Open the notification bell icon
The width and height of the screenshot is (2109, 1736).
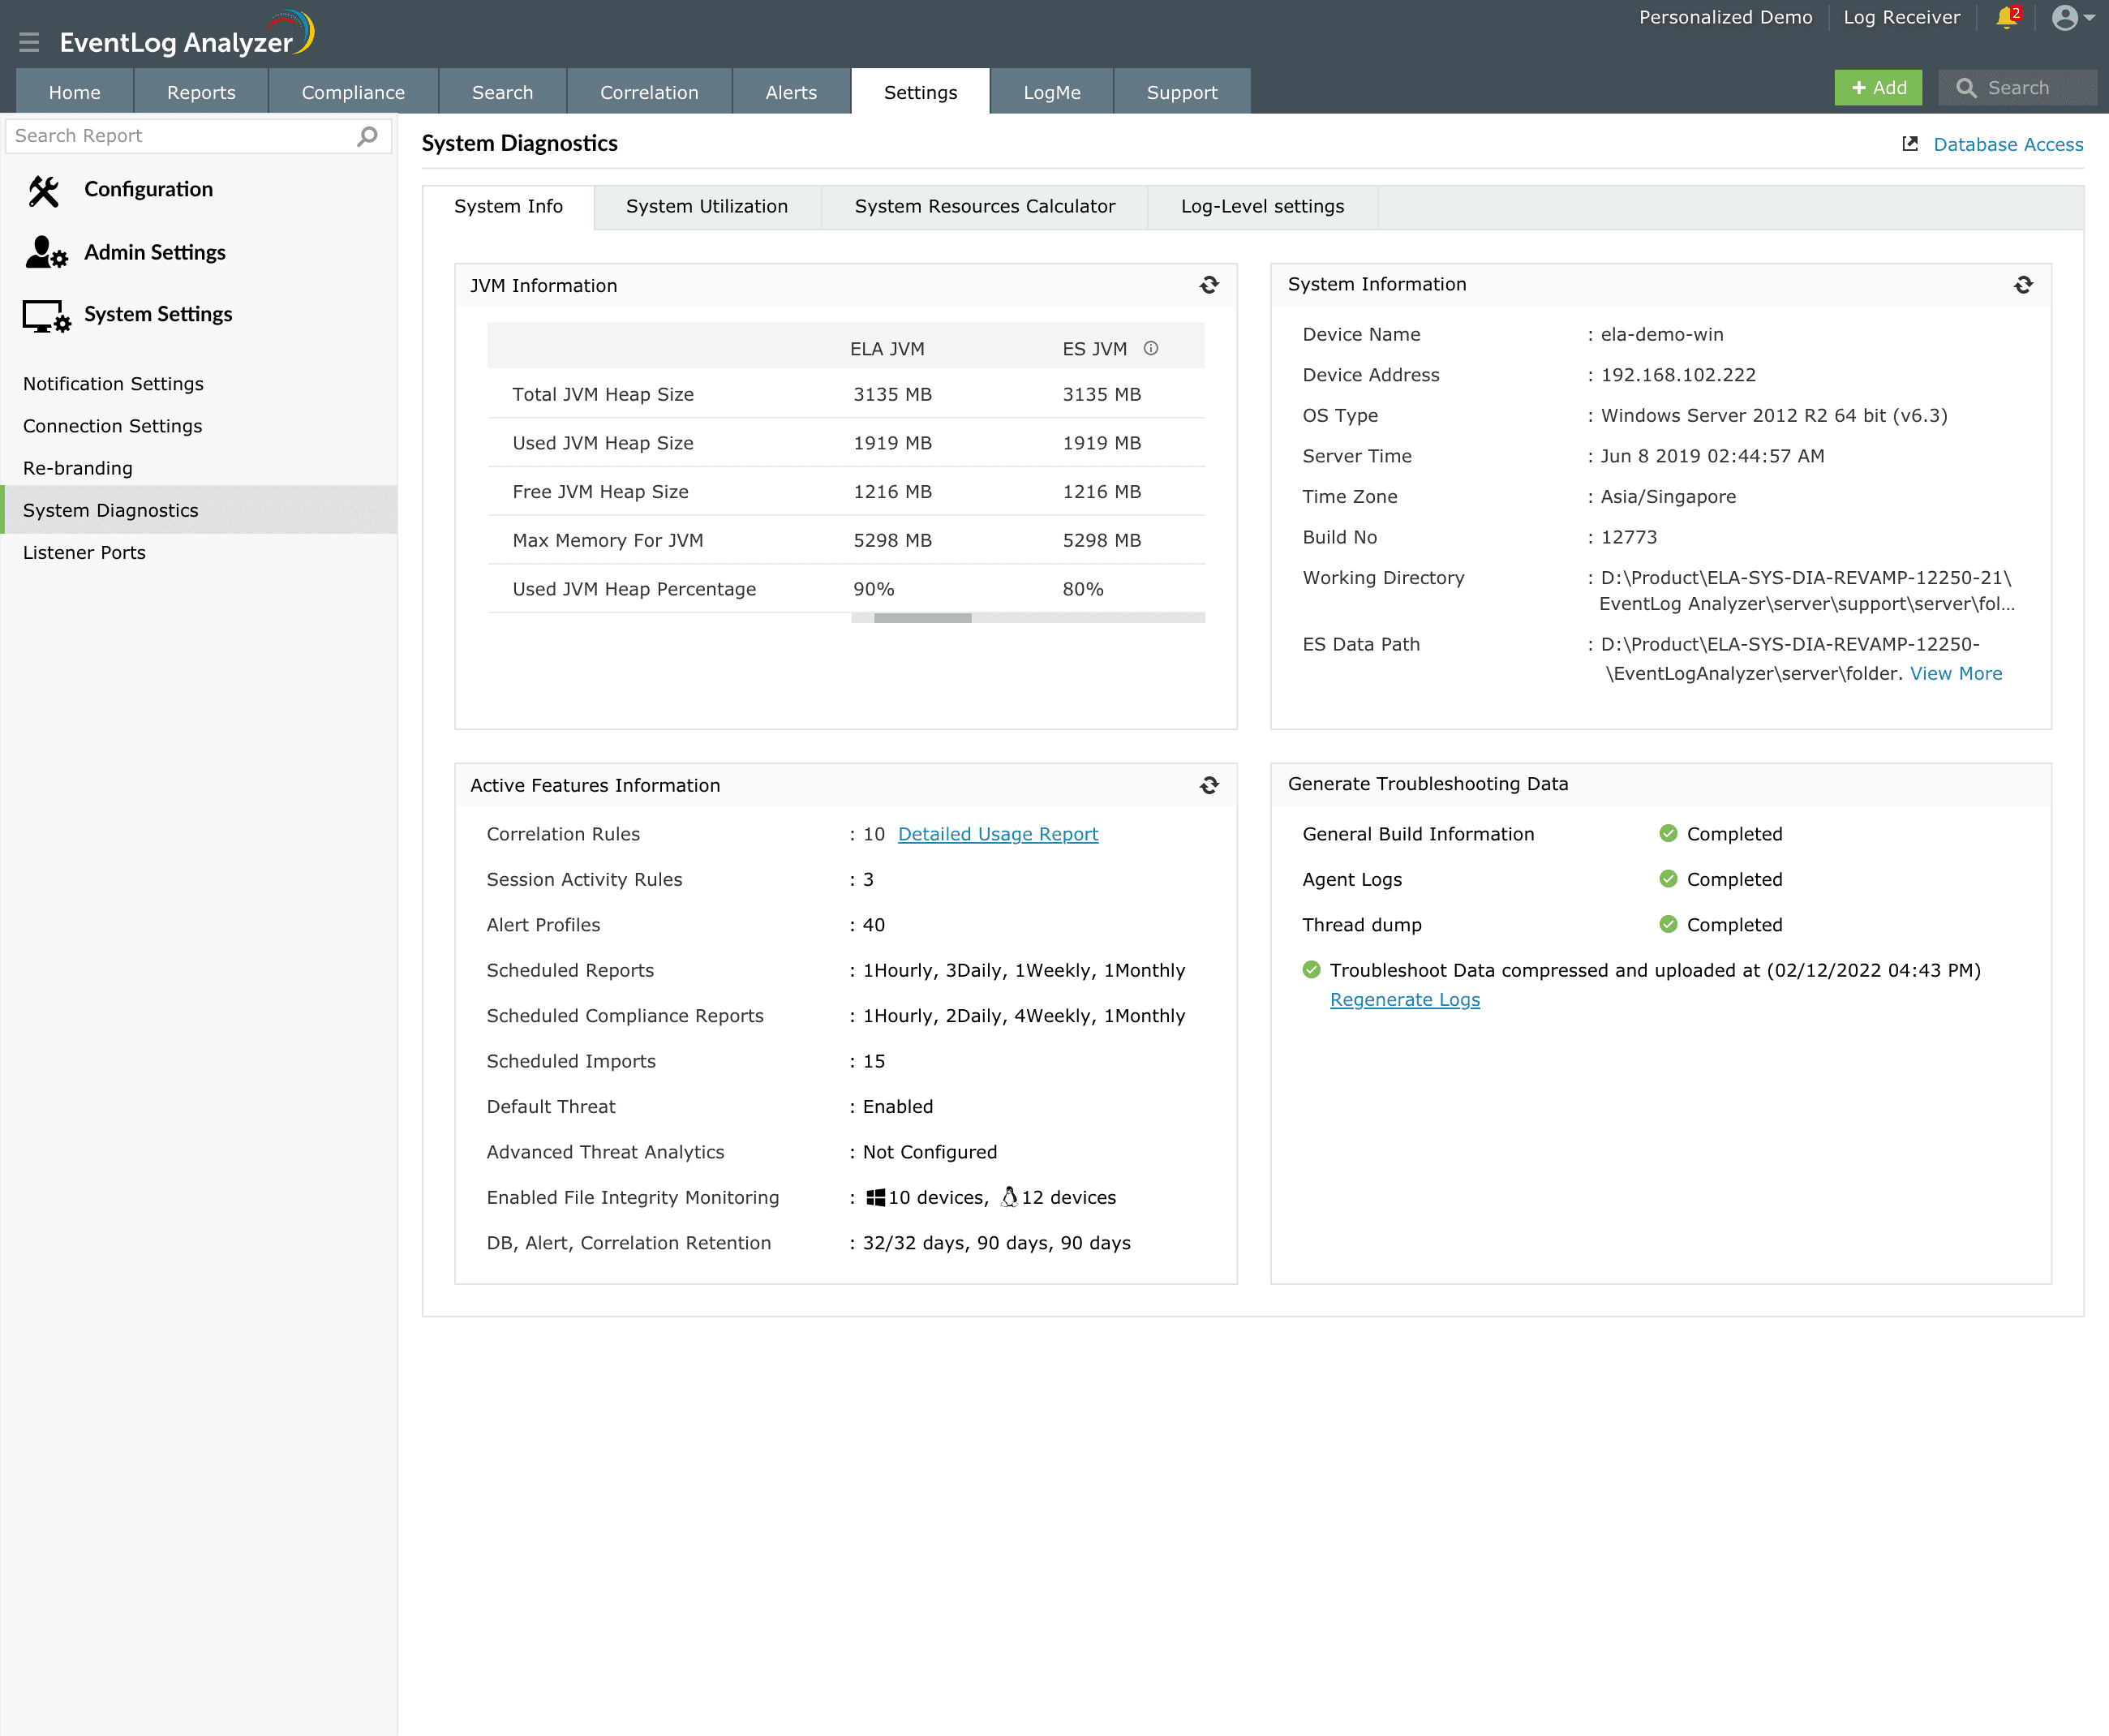coord(2006,18)
